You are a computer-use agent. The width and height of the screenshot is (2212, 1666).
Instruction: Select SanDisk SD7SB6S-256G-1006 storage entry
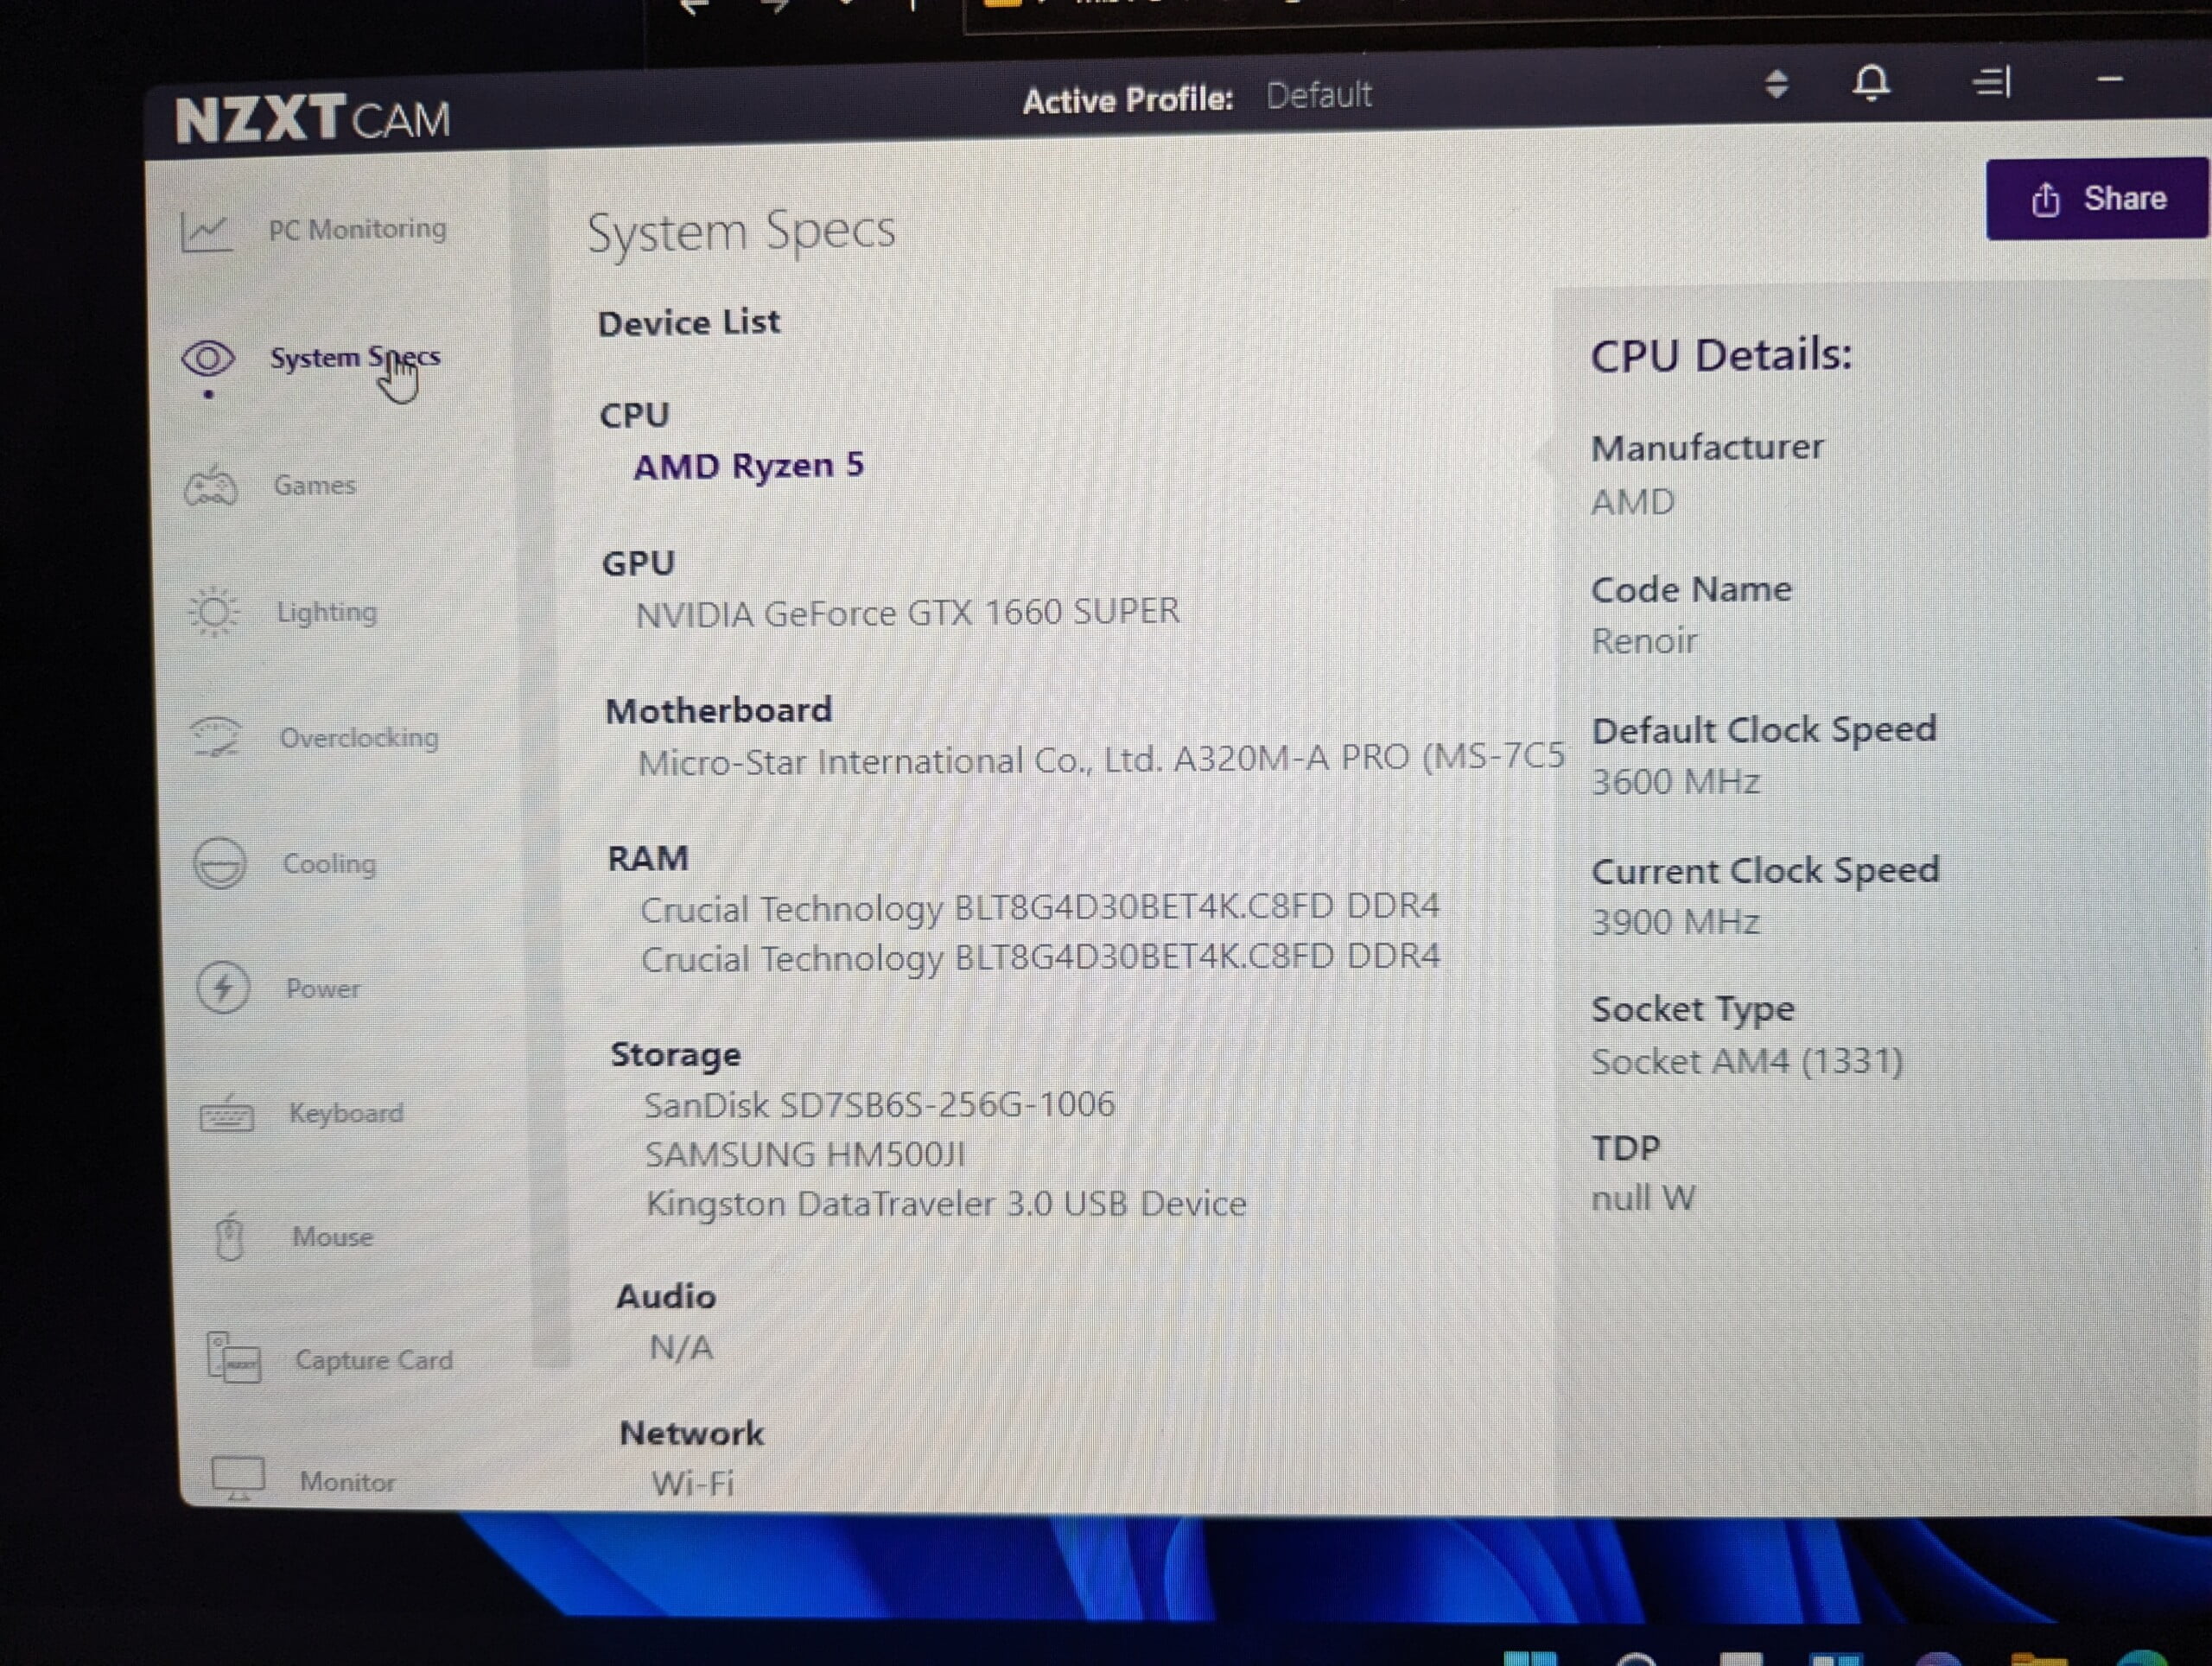[x=879, y=1105]
